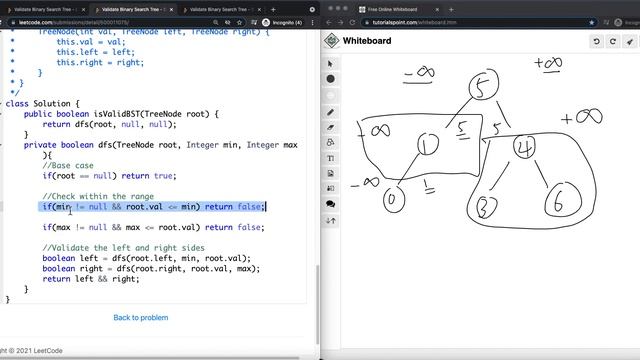
Task: Close the Free Online Whiteboard tab
Action: (x=437, y=9)
